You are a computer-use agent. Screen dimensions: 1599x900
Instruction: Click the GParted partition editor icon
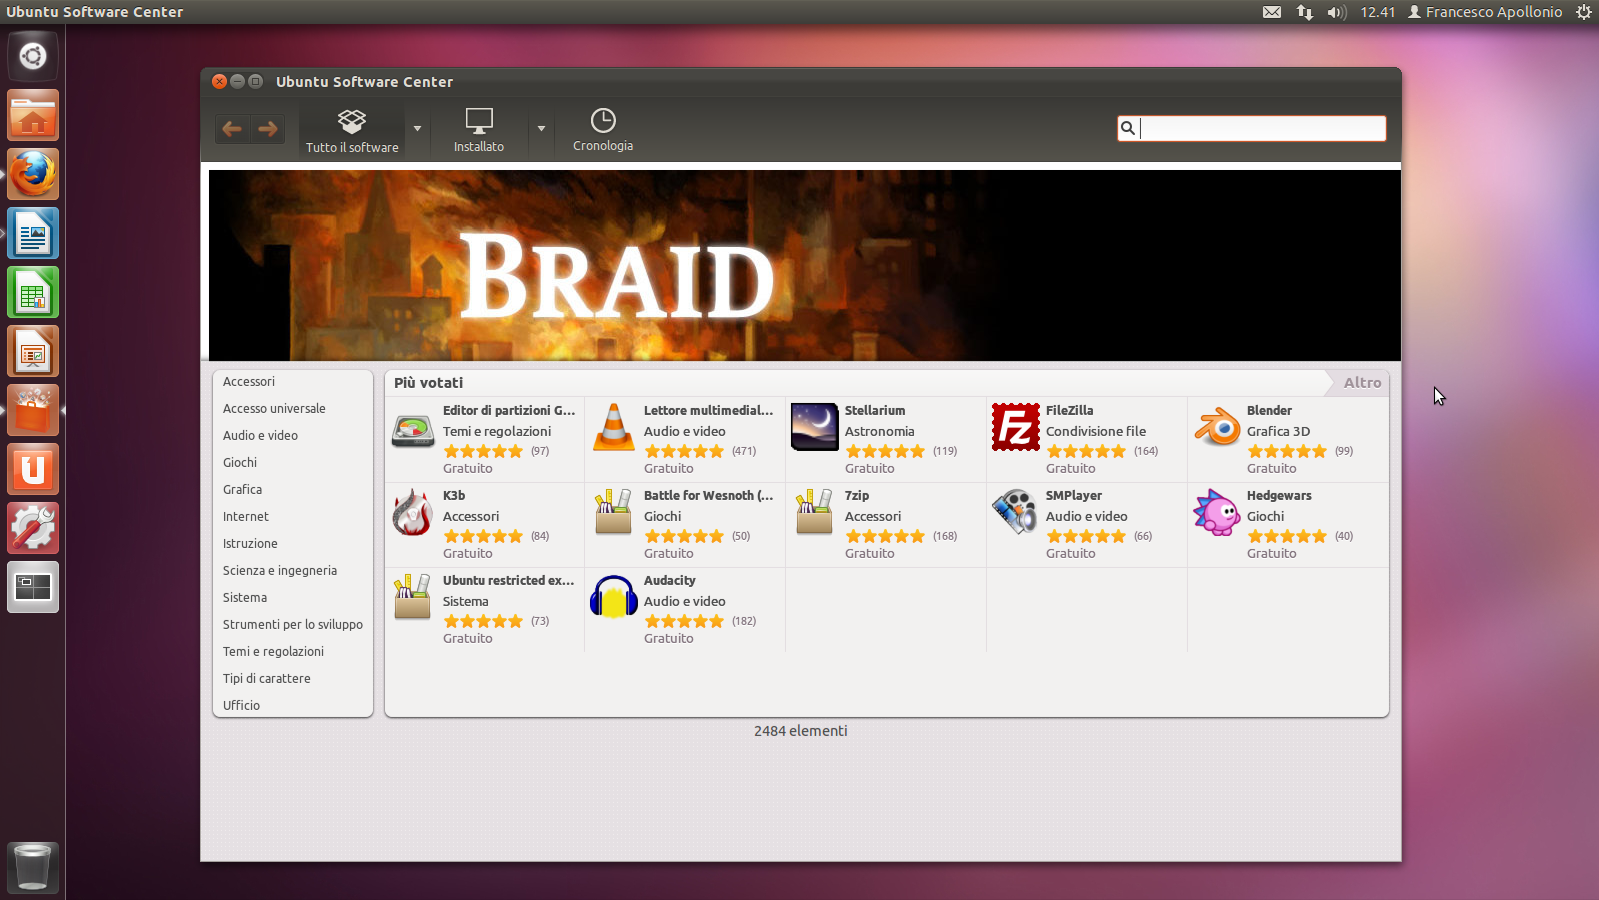click(413, 429)
